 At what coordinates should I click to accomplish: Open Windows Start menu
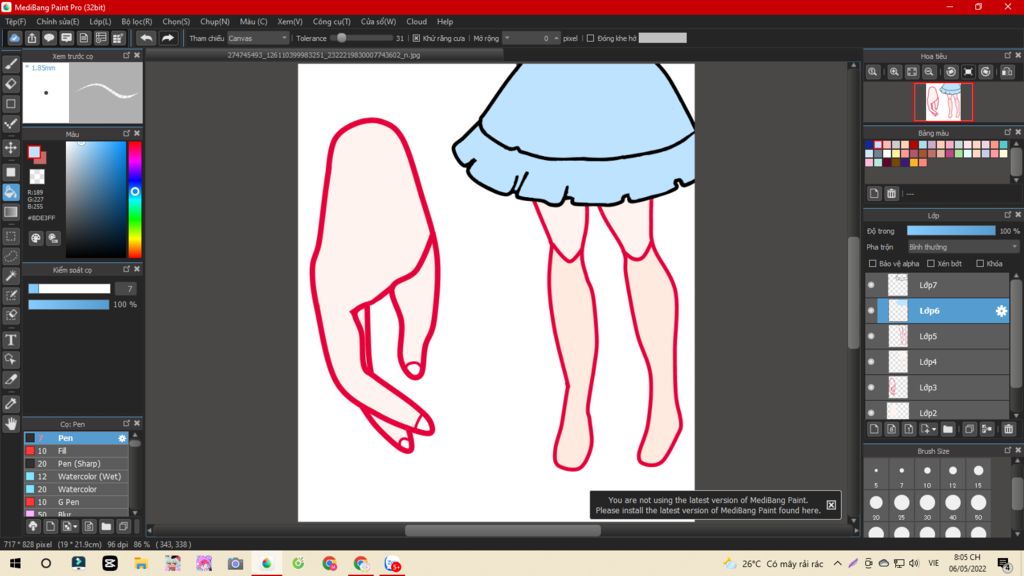coord(15,563)
